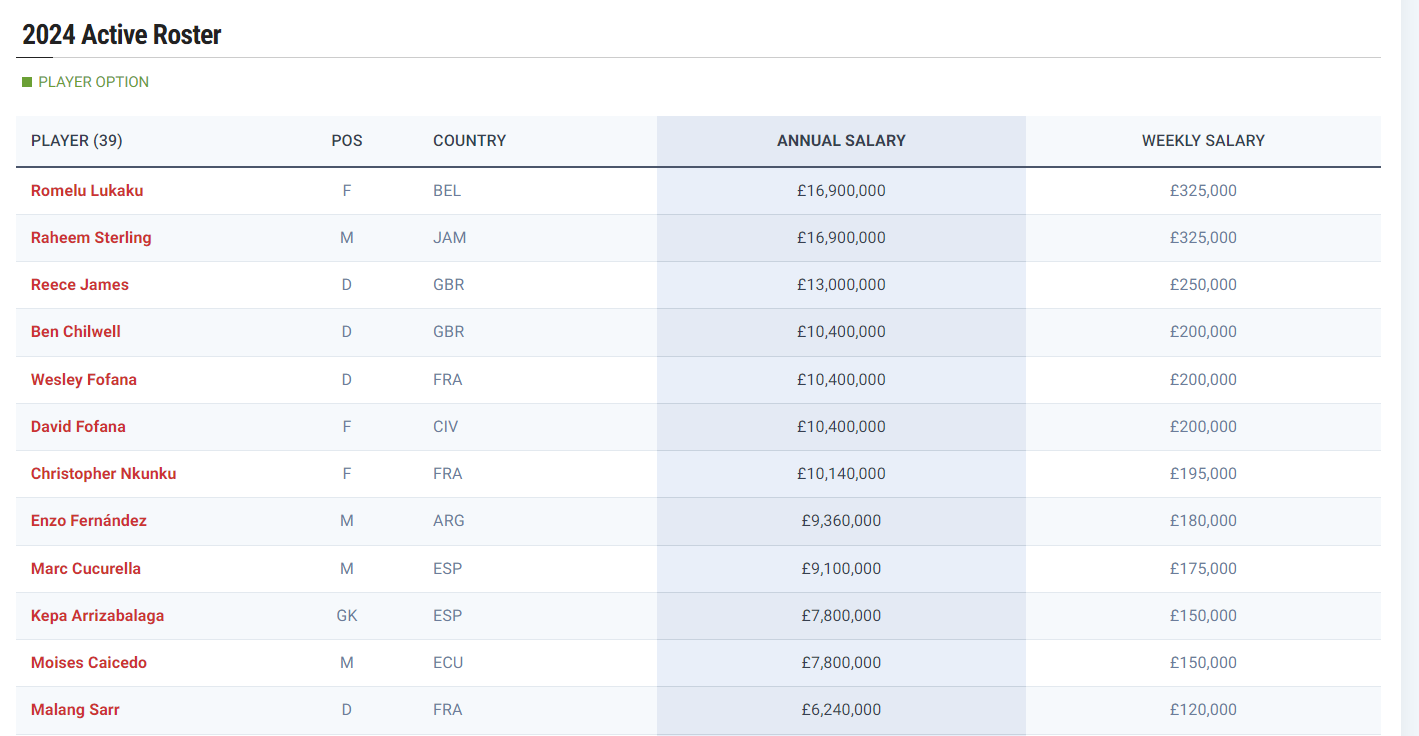Click the David Fofana link
1419x736 pixels.
(78, 427)
